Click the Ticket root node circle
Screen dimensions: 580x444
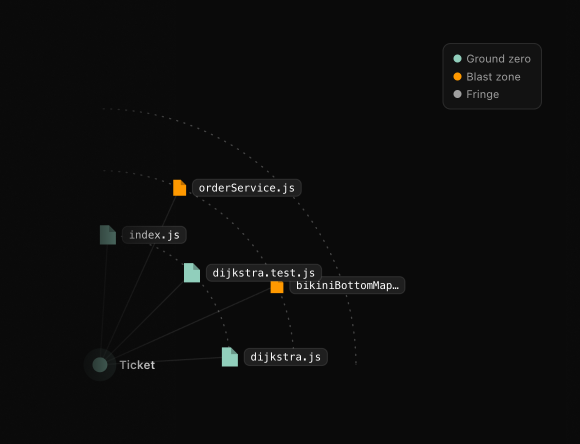coord(100,365)
